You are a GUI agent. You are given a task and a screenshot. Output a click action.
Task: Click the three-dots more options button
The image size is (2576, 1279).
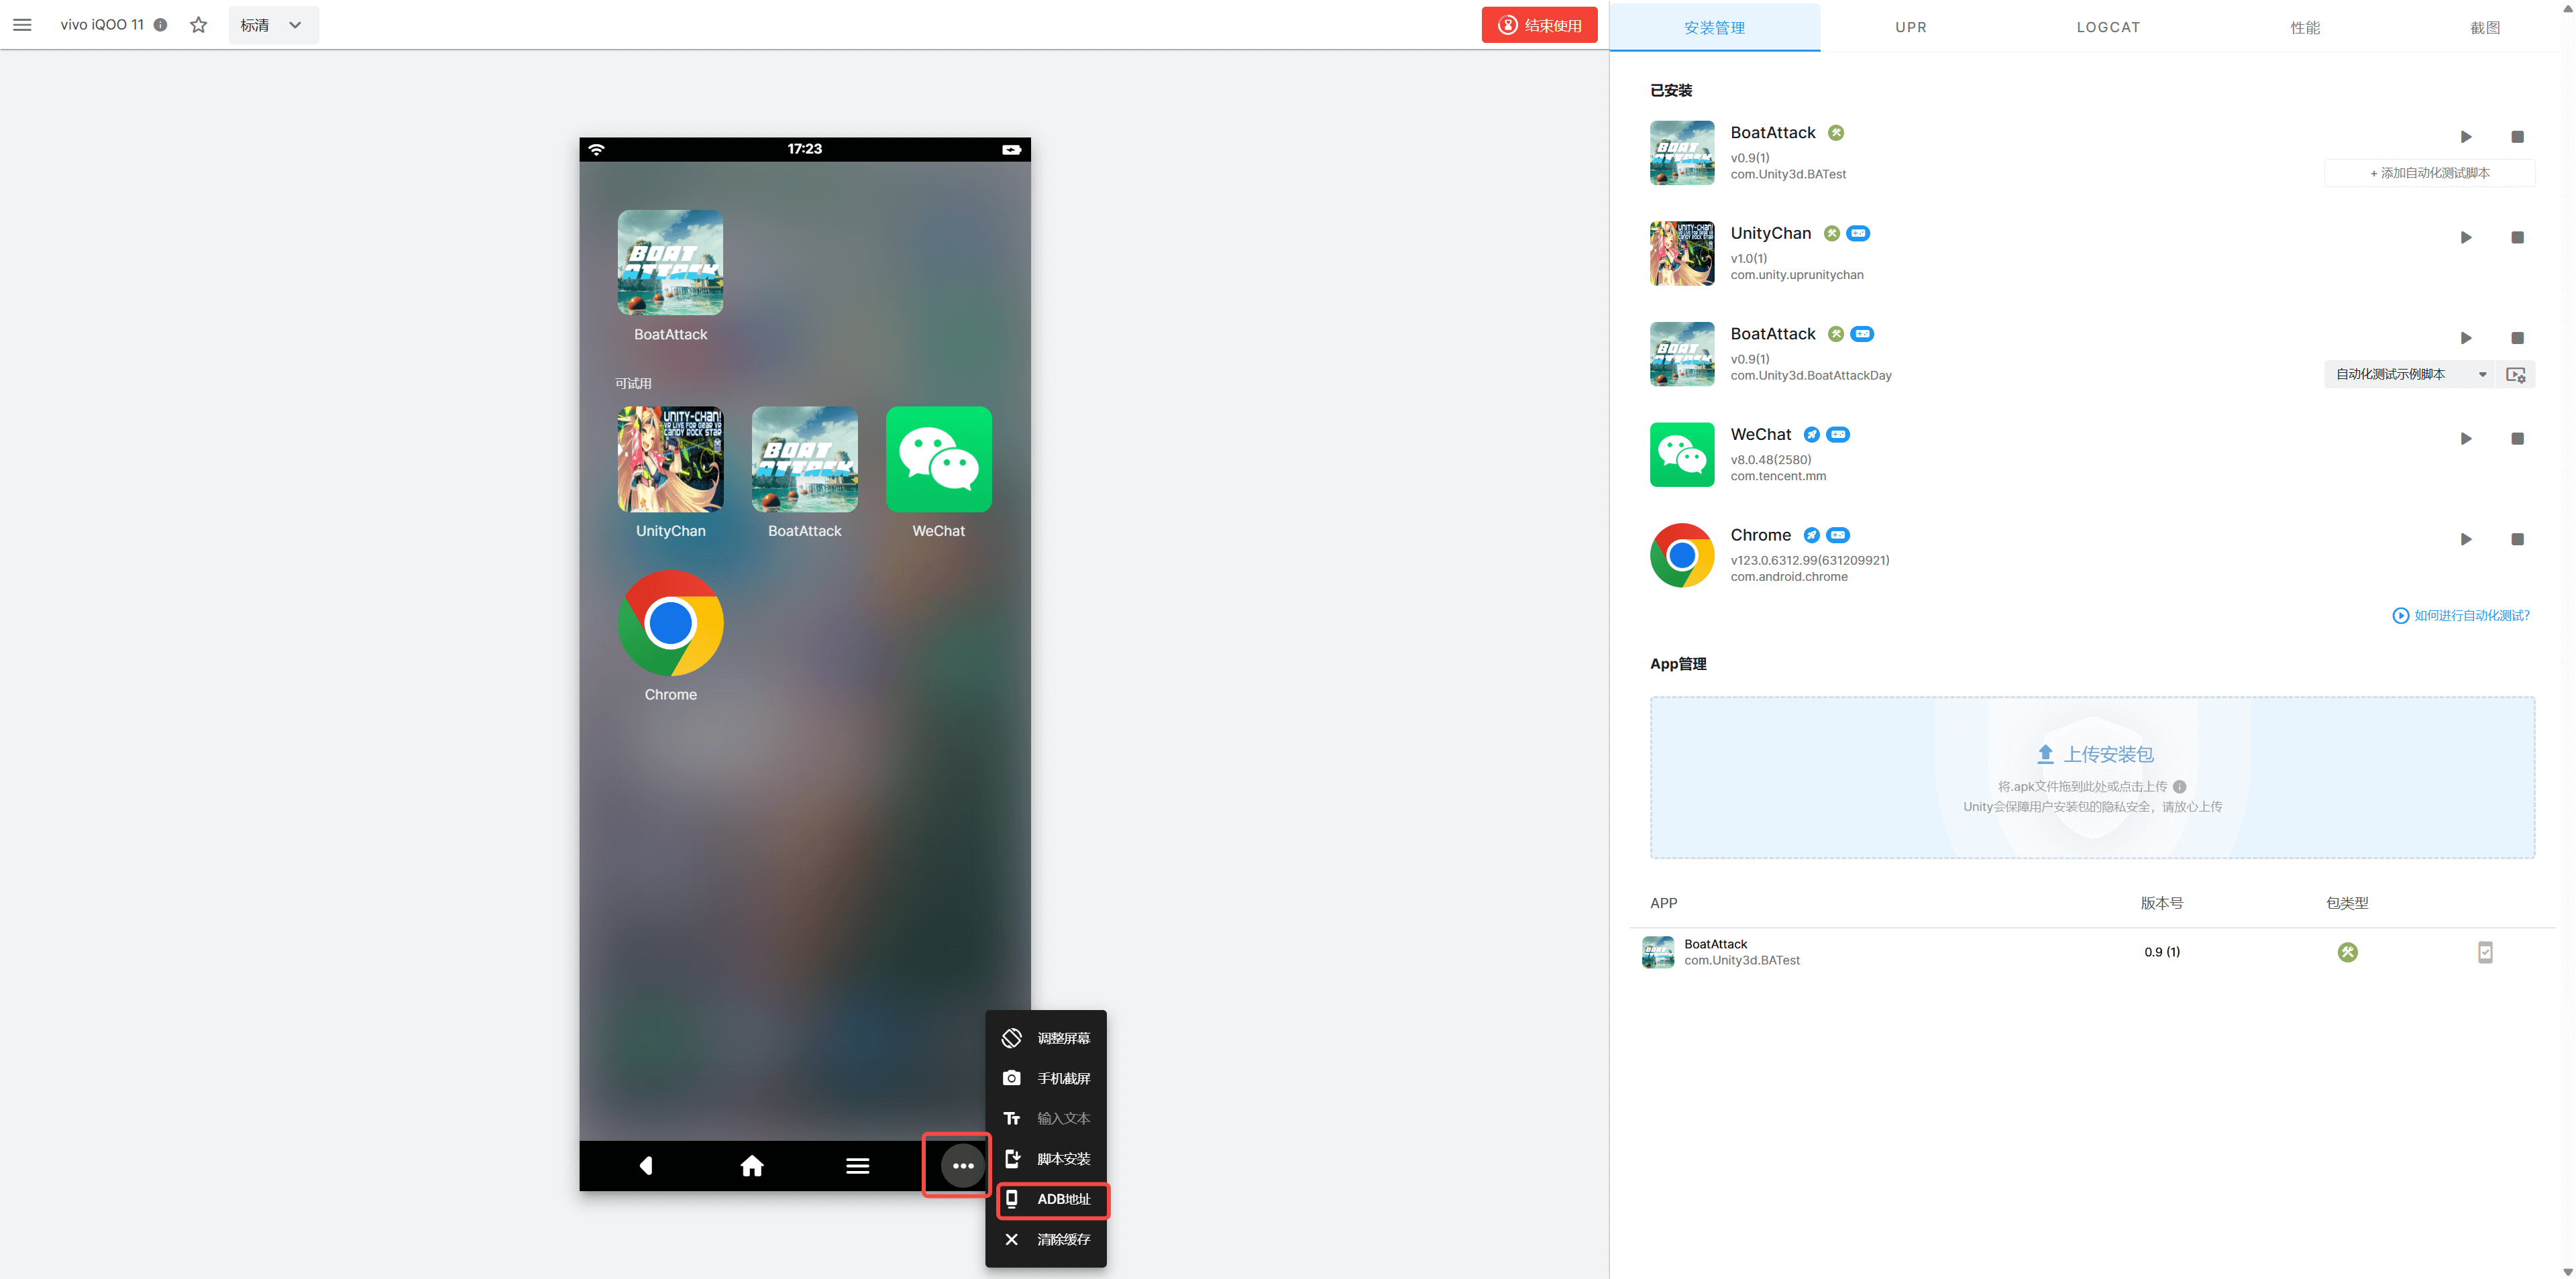click(962, 1165)
